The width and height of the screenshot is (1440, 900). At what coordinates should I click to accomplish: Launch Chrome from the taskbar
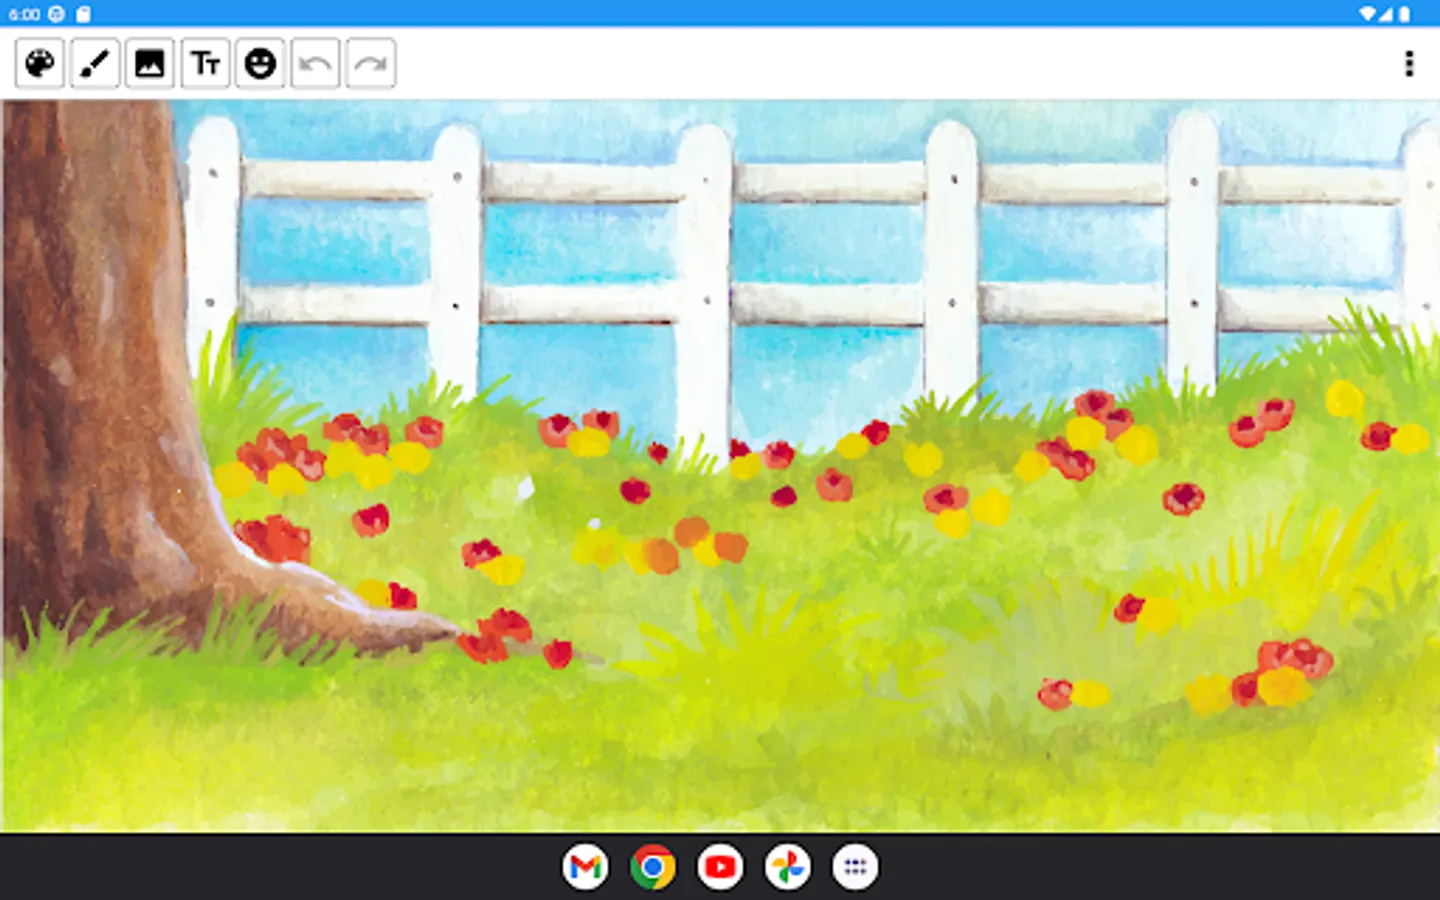click(652, 867)
